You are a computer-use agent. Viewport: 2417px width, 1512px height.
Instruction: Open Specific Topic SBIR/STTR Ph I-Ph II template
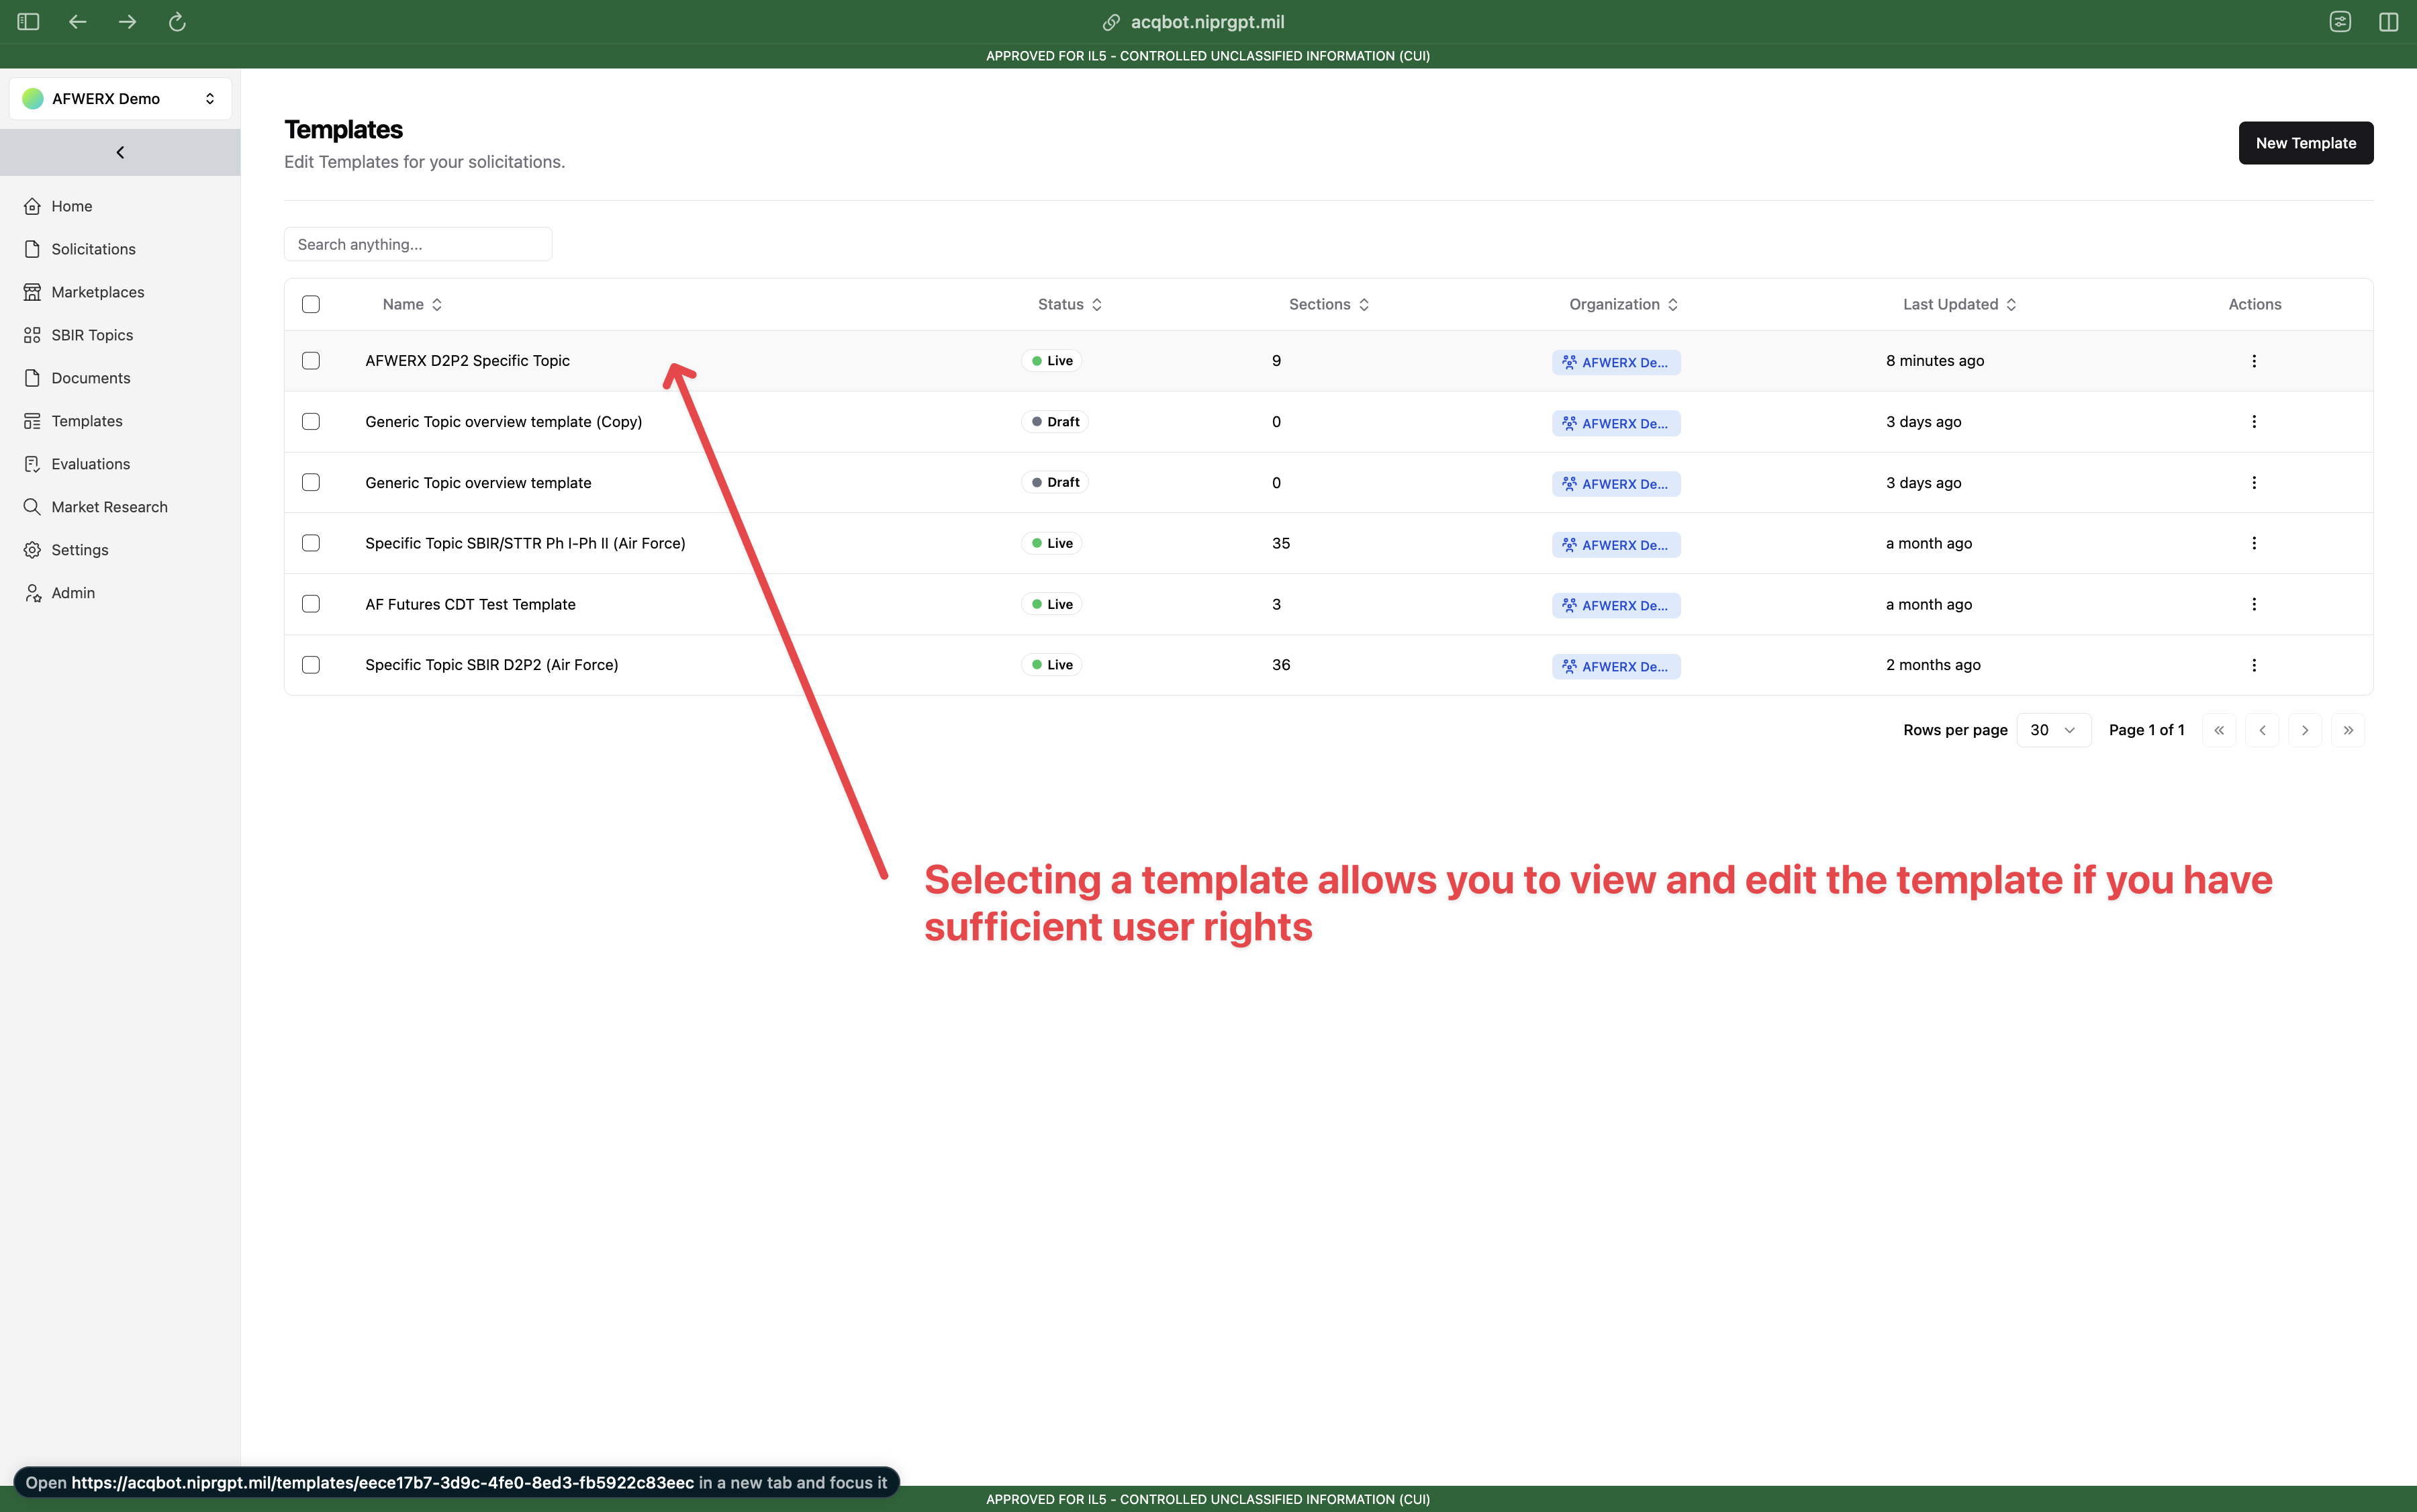click(x=525, y=543)
